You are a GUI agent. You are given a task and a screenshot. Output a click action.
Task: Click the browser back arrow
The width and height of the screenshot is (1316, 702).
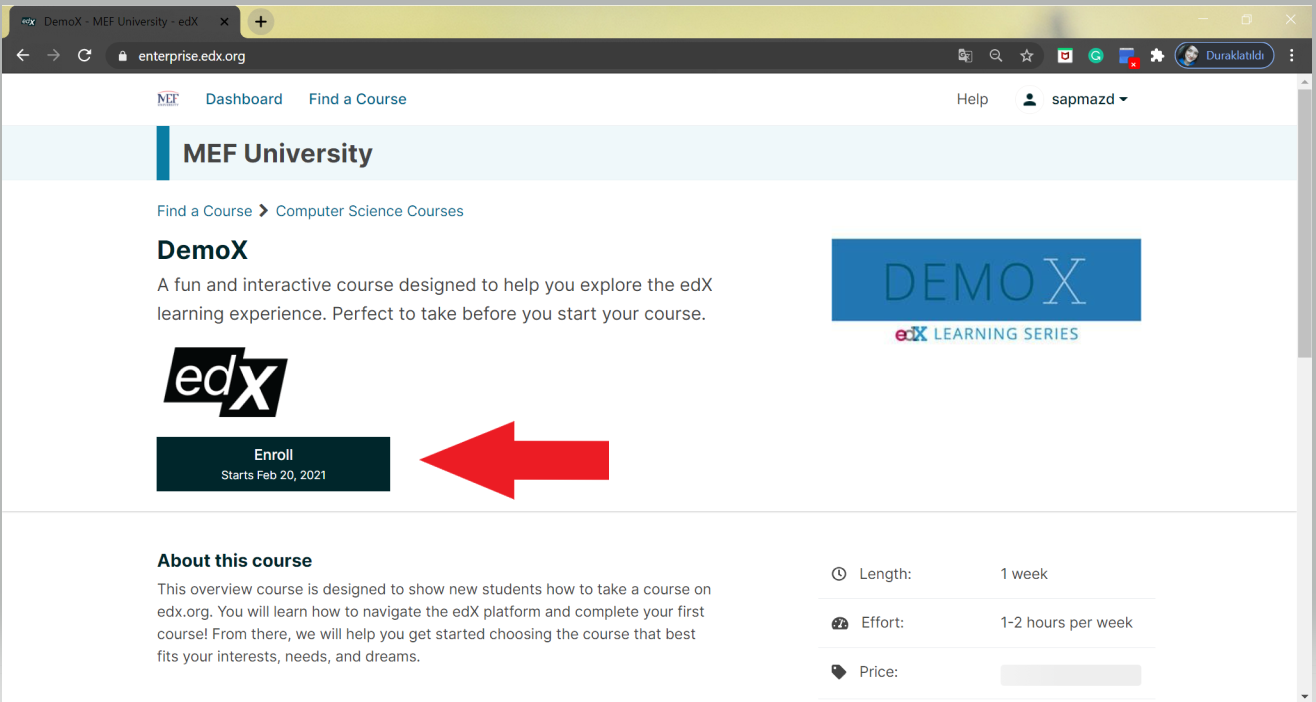tap(23, 56)
